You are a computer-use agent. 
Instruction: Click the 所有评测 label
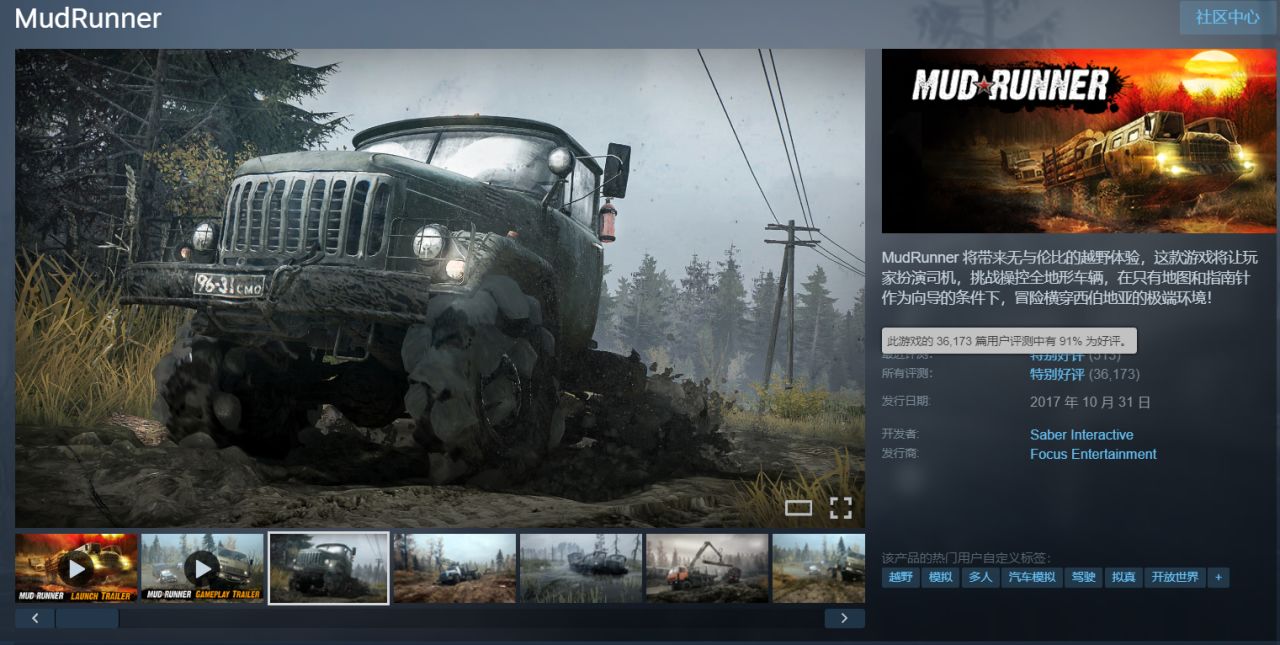point(906,373)
